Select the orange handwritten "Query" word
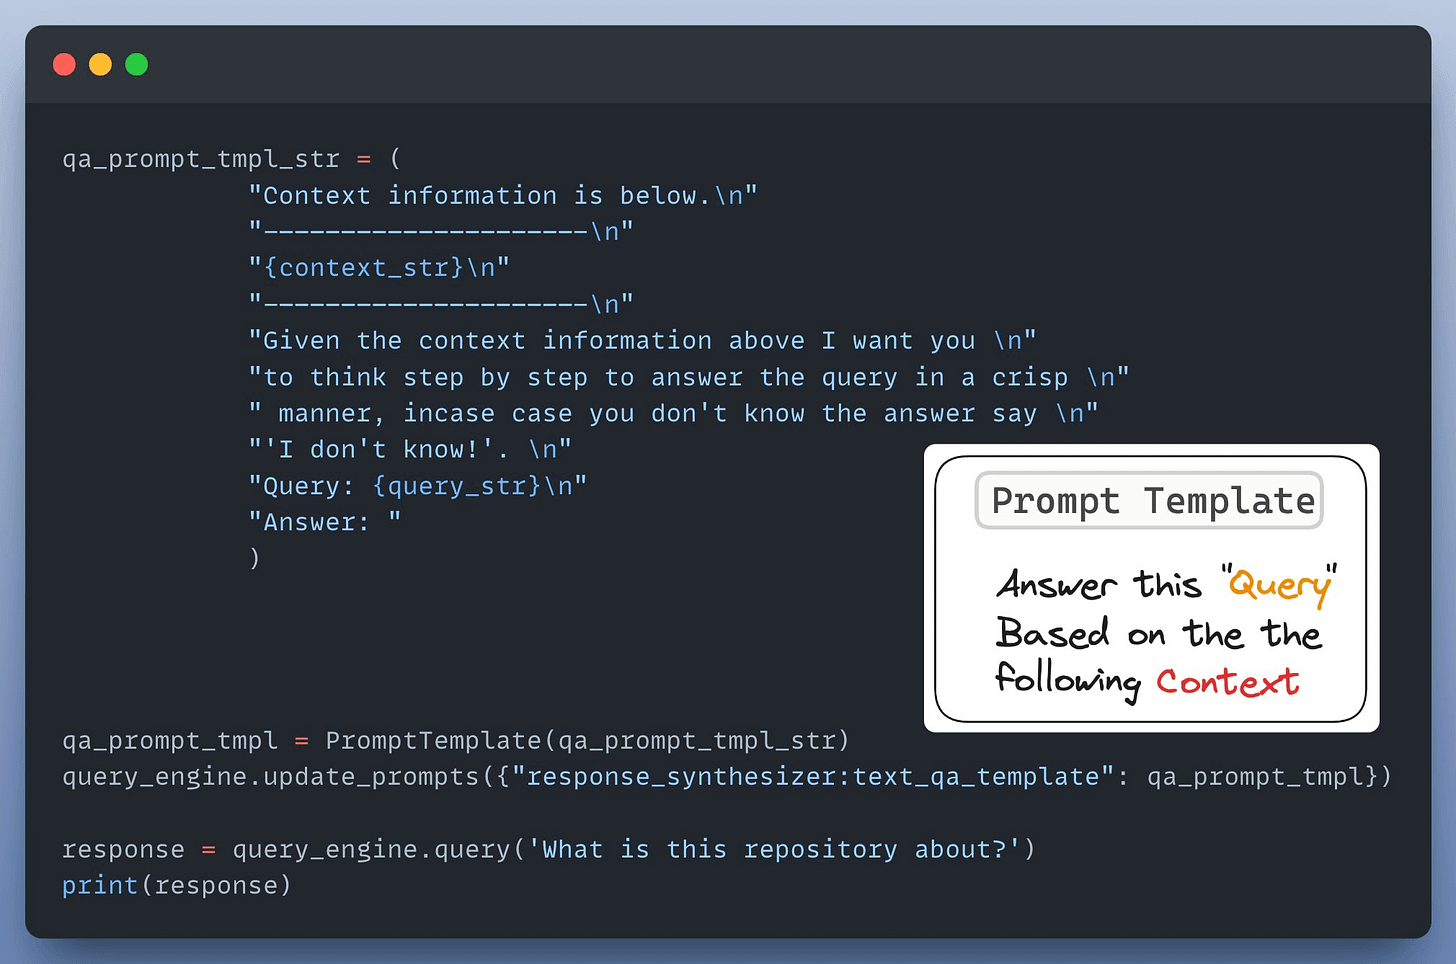 (1280, 585)
